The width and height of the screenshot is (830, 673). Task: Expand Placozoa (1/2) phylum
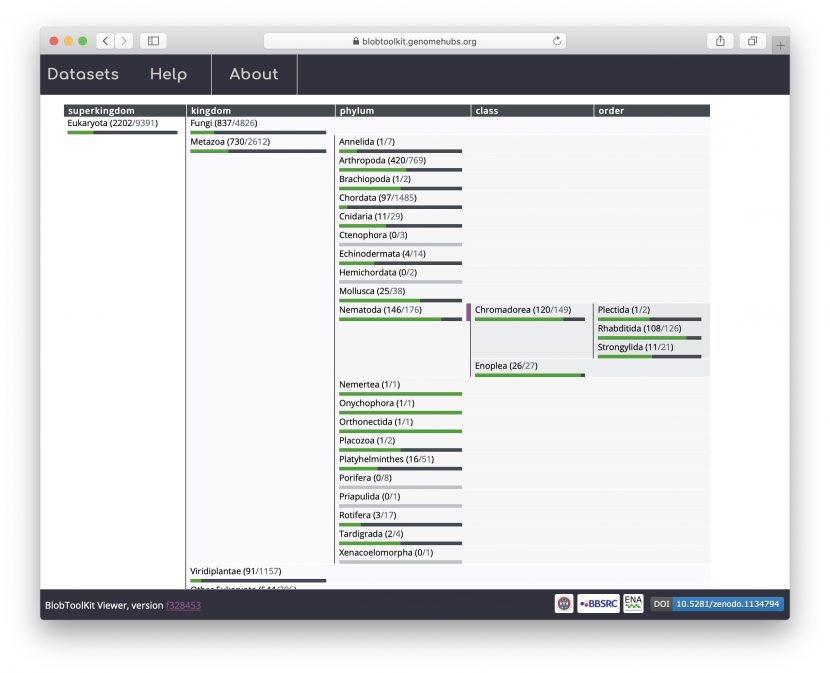(367, 441)
